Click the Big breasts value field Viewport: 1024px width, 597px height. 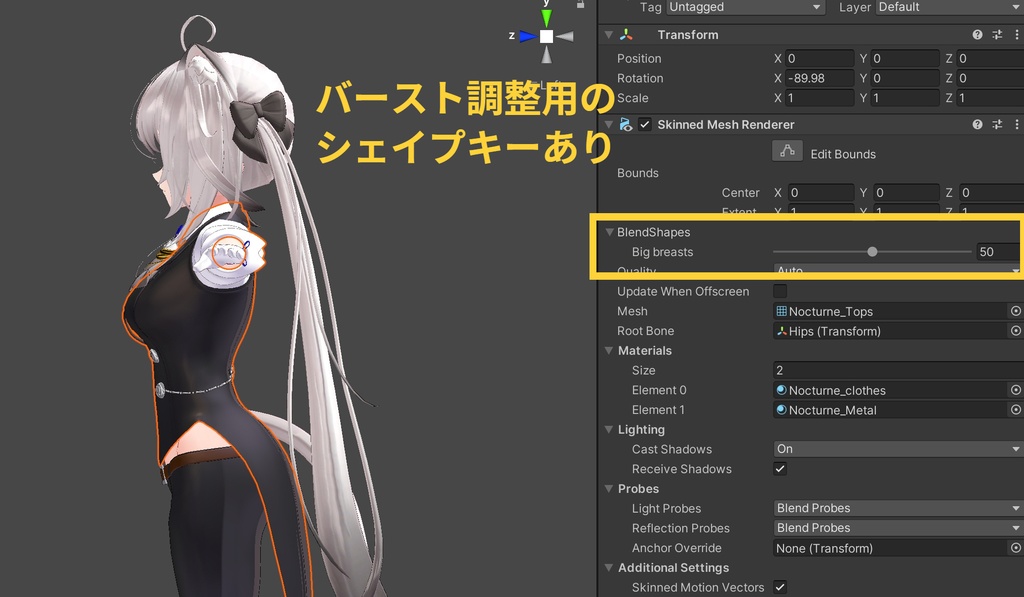(999, 251)
